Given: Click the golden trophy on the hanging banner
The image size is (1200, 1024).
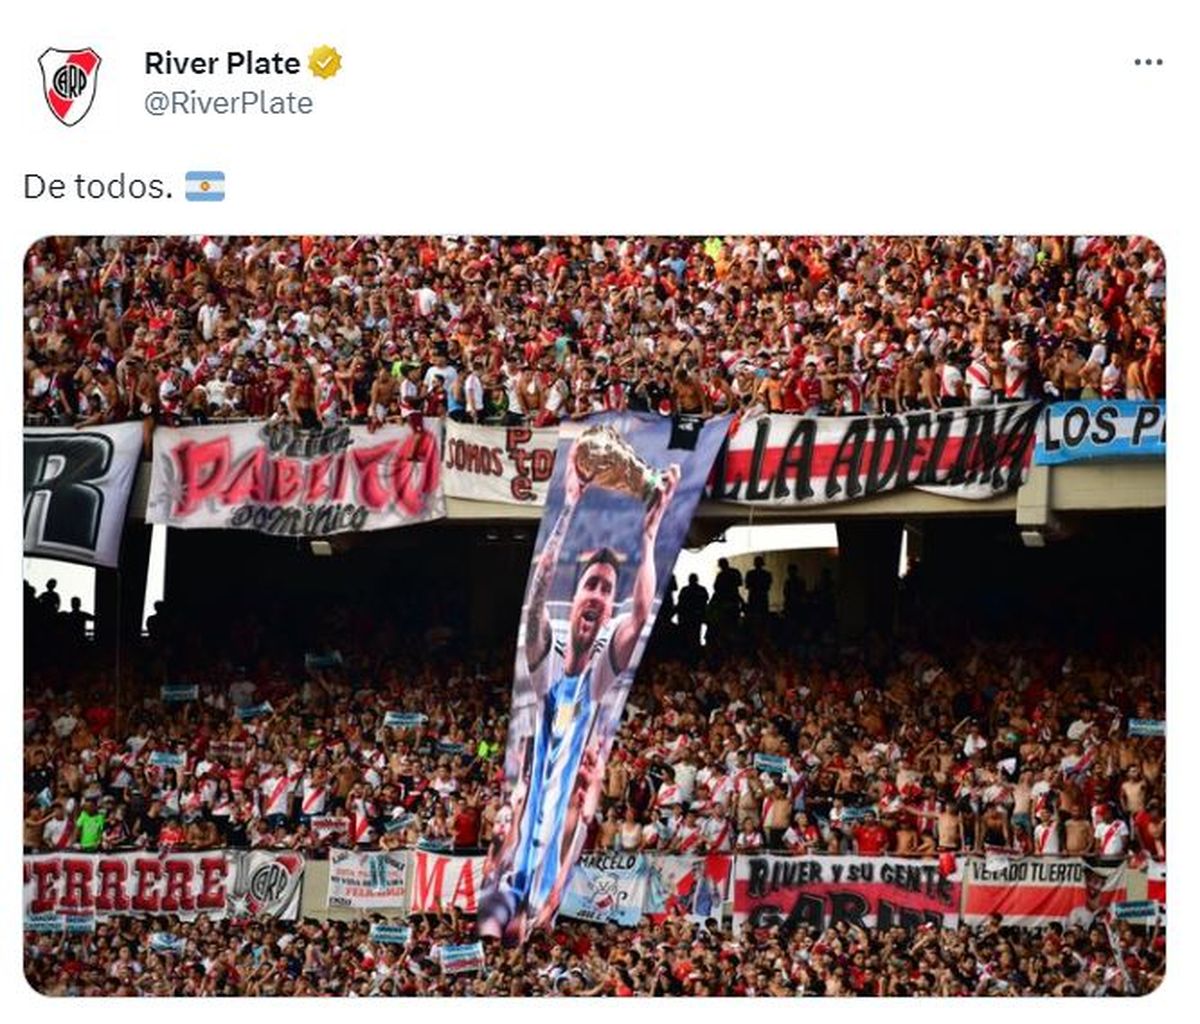Looking at the screenshot, I should coord(612,464).
